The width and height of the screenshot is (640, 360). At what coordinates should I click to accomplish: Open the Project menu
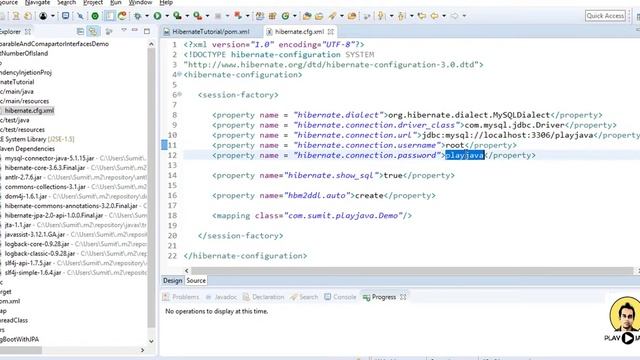[93, 2]
